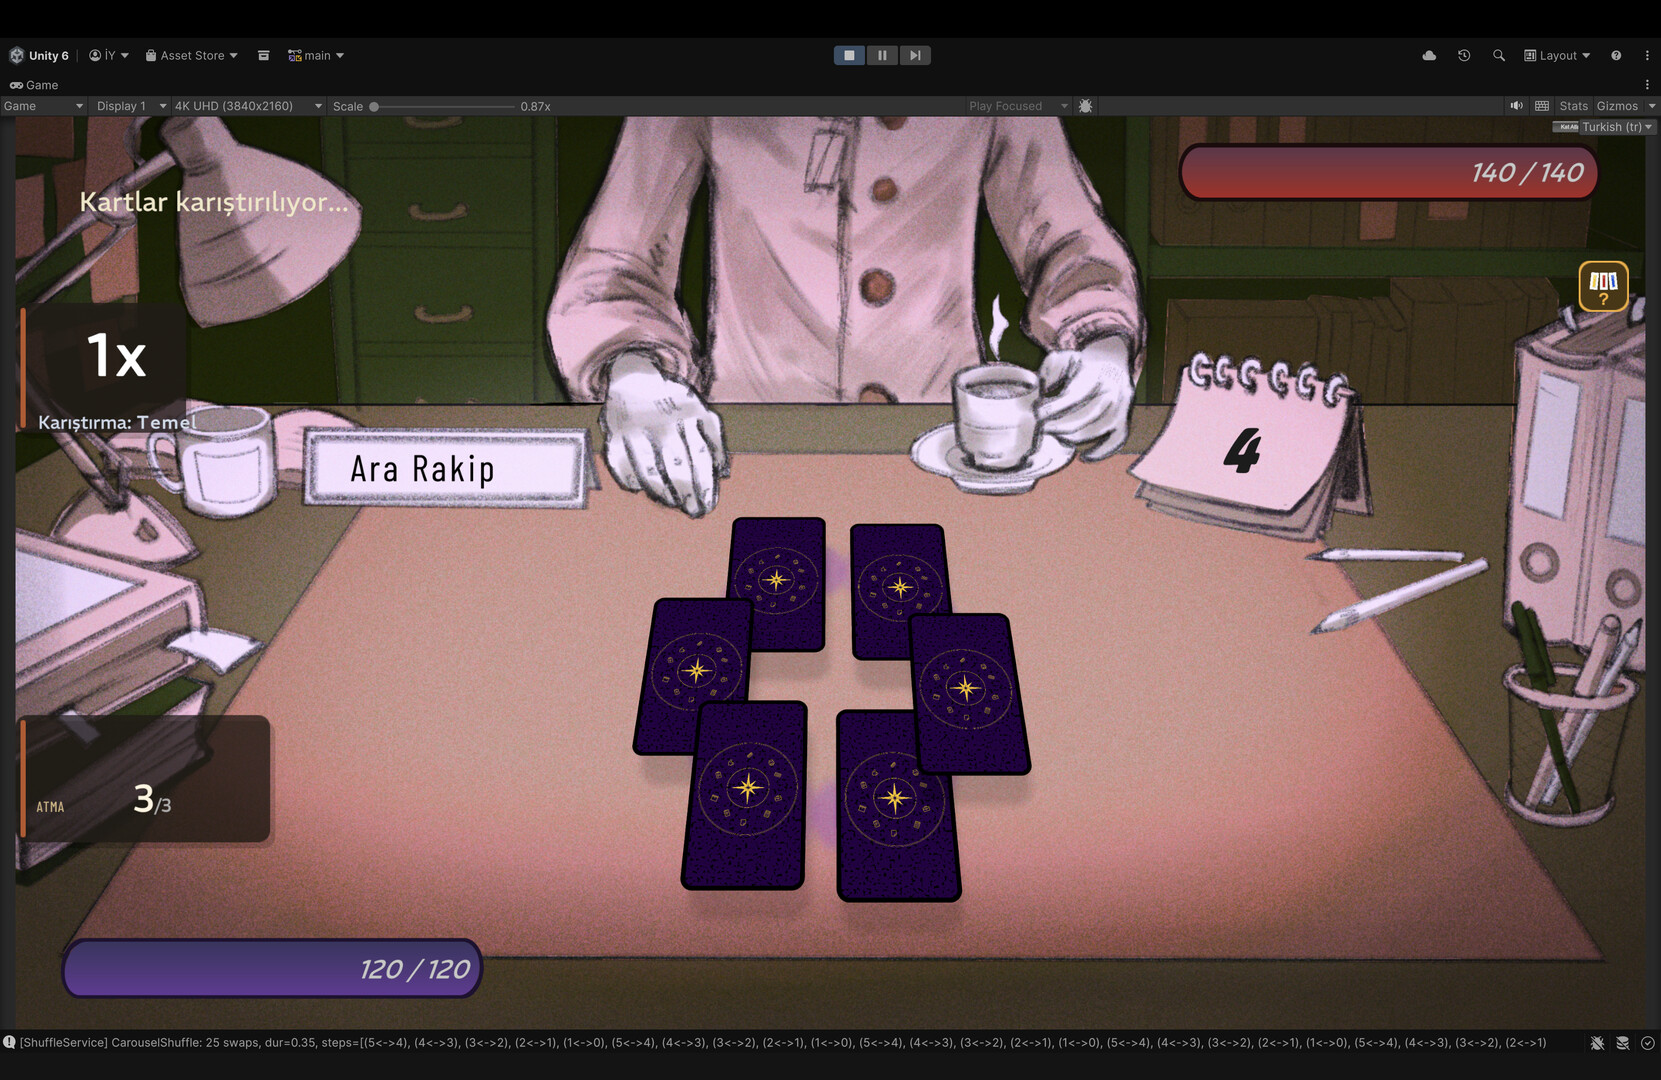Viewport: 1661px width, 1080px height.
Task: Open the İY account dropdown
Action: coord(109,56)
